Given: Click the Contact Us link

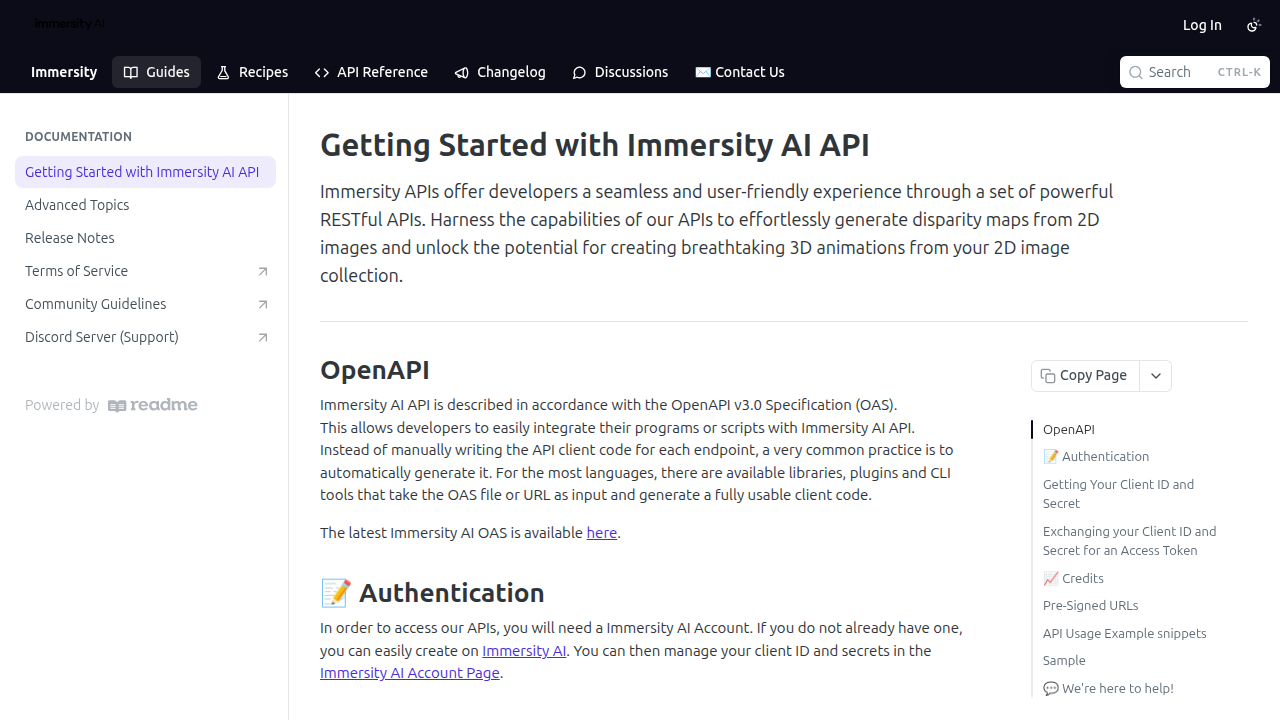Looking at the screenshot, I should 740,72.
